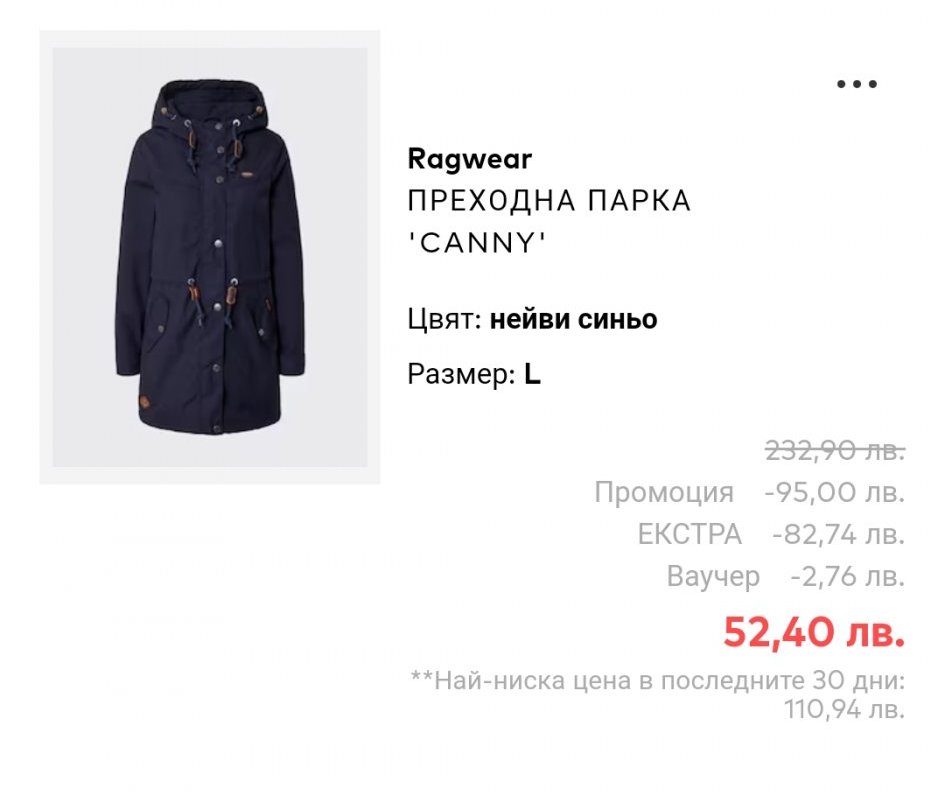Click the Ваучер label text
Viewport: 945px width, 800px height.
pyautogui.click(x=713, y=577)
